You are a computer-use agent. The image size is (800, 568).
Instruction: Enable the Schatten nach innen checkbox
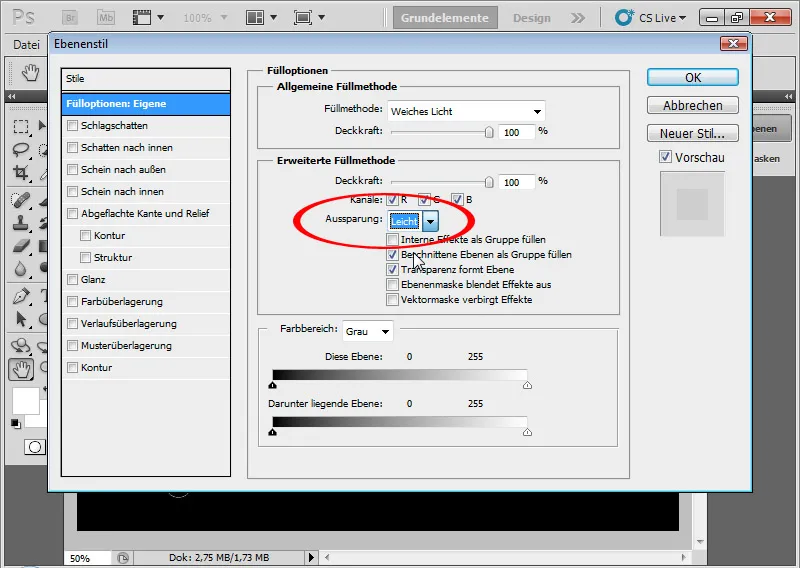[72, 147]
